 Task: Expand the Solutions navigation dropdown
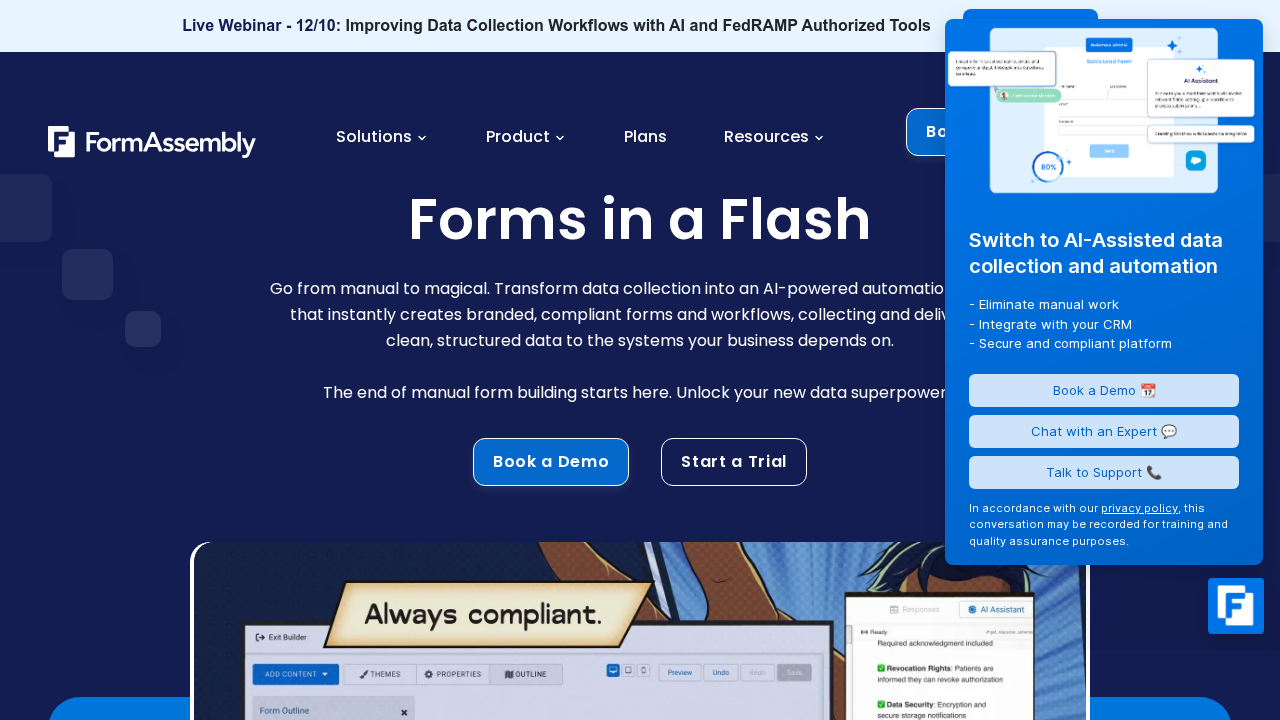tap(381, 137)
